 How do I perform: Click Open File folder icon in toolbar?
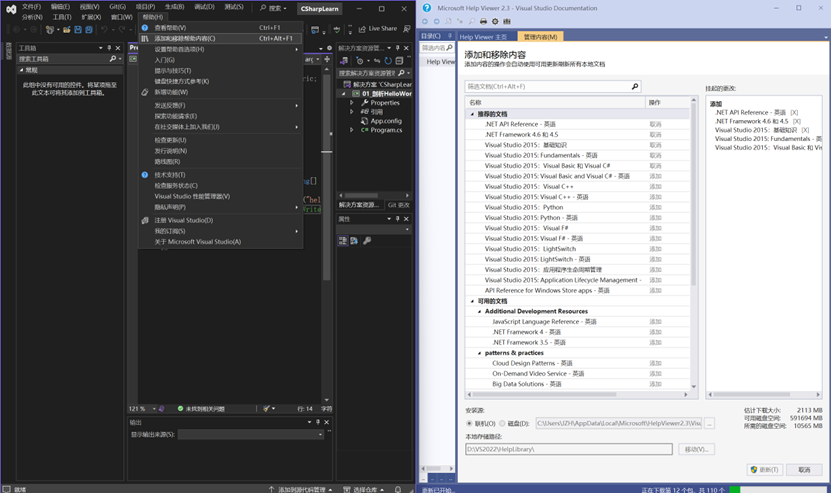point(67,30)
